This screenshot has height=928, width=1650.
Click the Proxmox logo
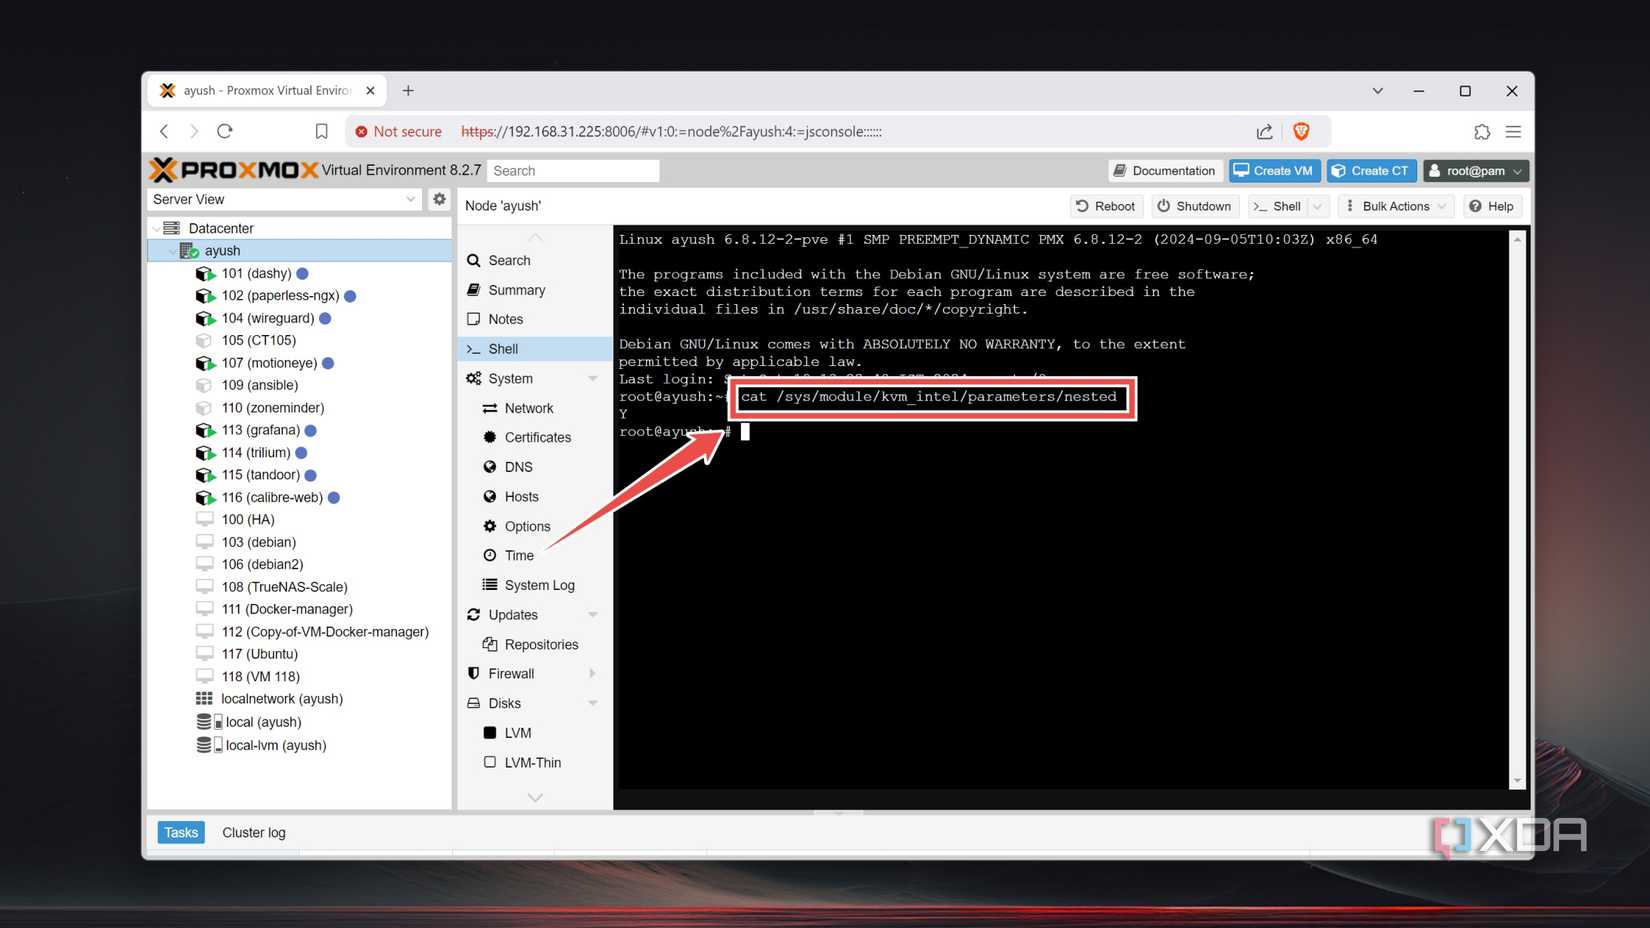[234, 170]
